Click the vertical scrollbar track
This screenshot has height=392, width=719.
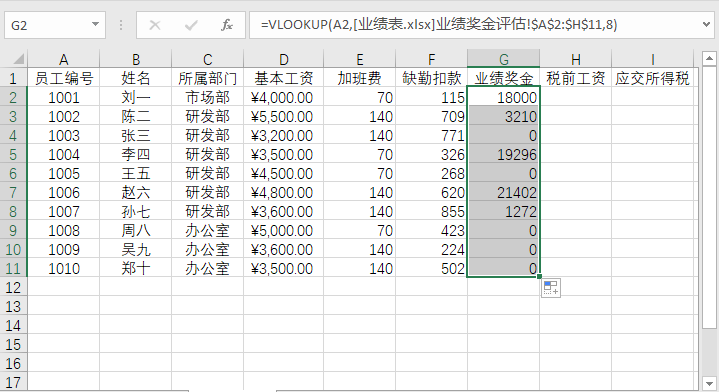(x=709, y=220)
